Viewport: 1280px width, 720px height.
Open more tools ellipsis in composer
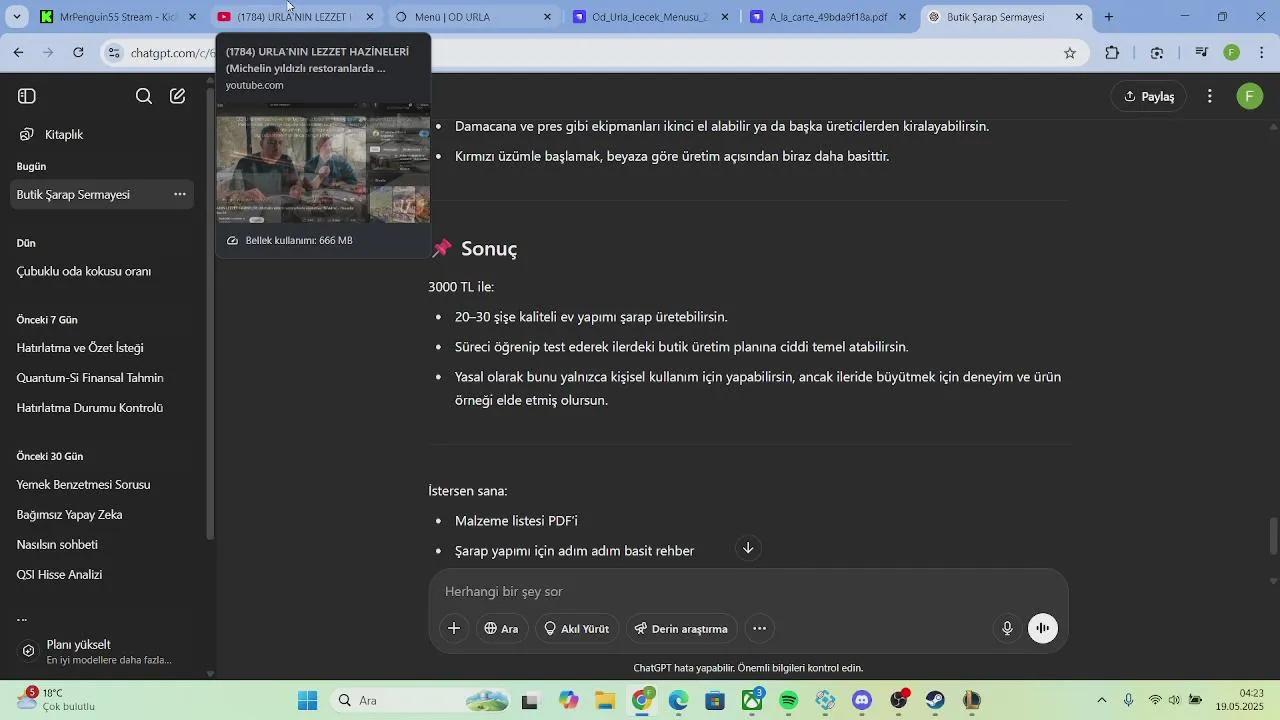pyautogui.click(x=760, y=628)
